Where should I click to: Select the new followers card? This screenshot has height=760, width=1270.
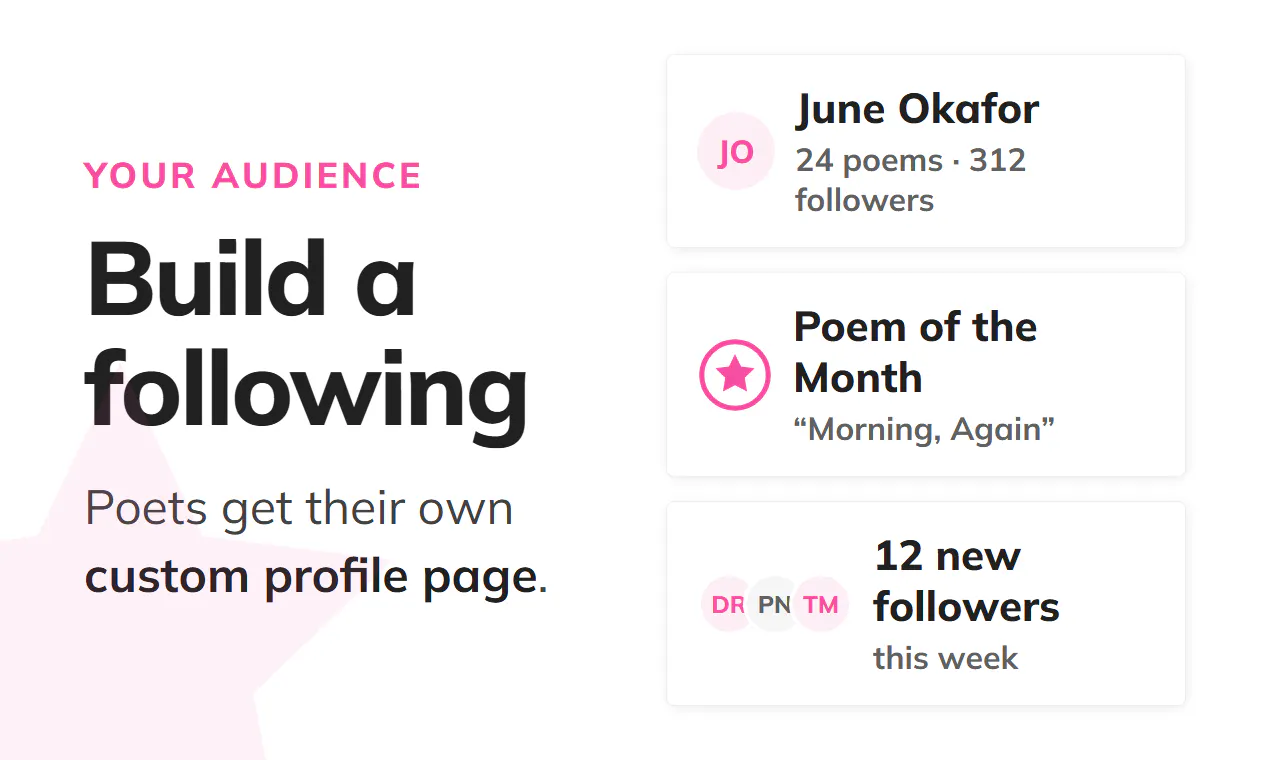pyautogui.click(x=926, y=604)
